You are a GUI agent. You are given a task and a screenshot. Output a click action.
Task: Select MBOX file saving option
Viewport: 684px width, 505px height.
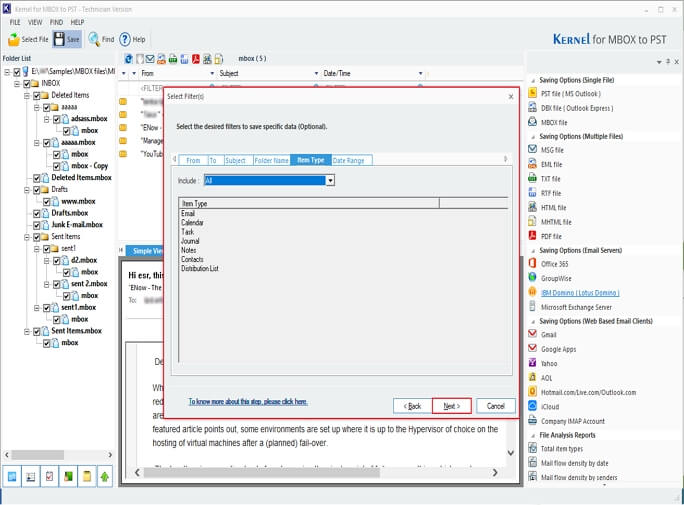[554, 123]
